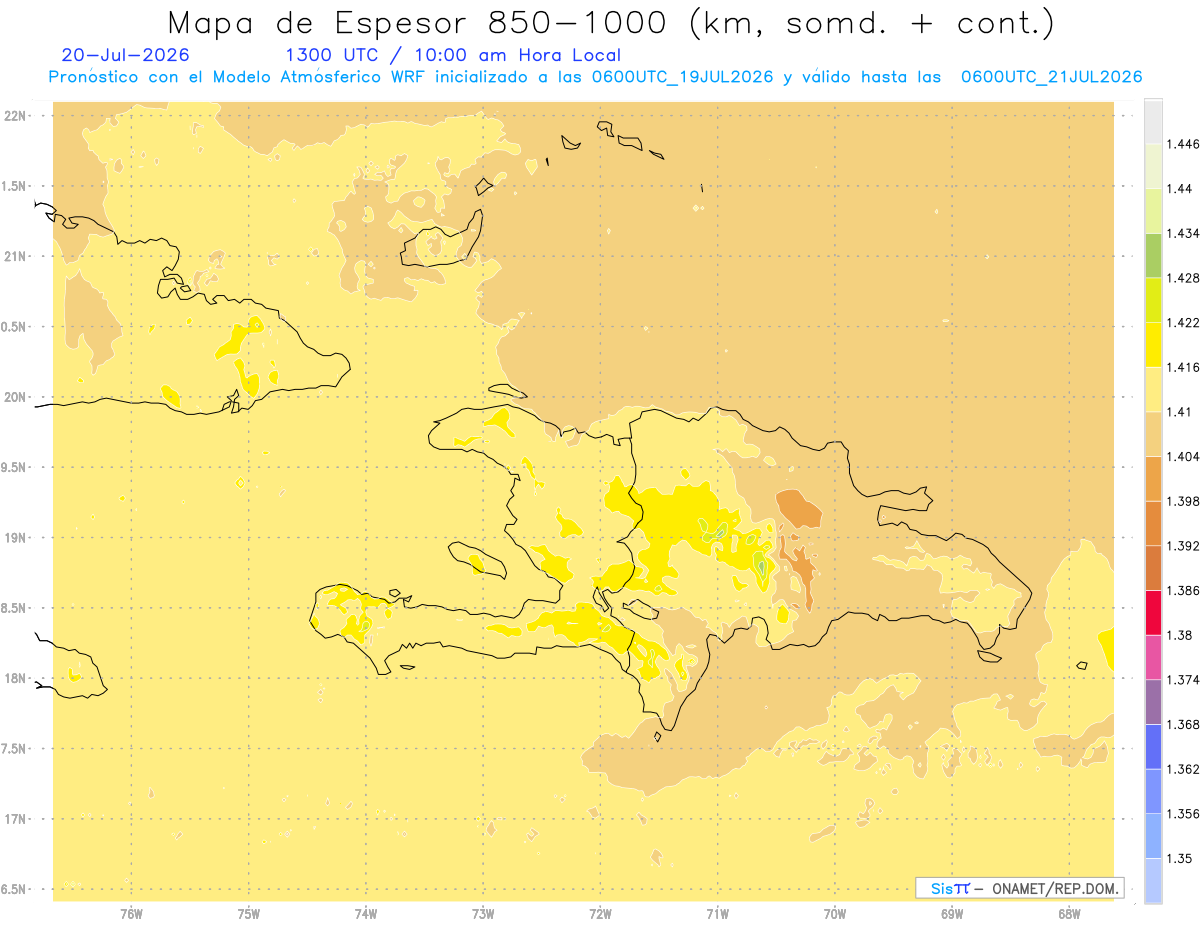Select the purple legend swatch between 1.368 and 1.374
The height and width of the screenshot is (927, 1200).
1153,701
